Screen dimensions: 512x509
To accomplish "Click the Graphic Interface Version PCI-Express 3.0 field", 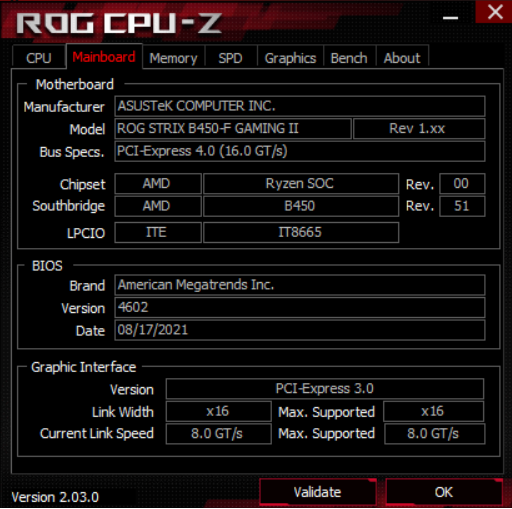I will pos(325,389).
